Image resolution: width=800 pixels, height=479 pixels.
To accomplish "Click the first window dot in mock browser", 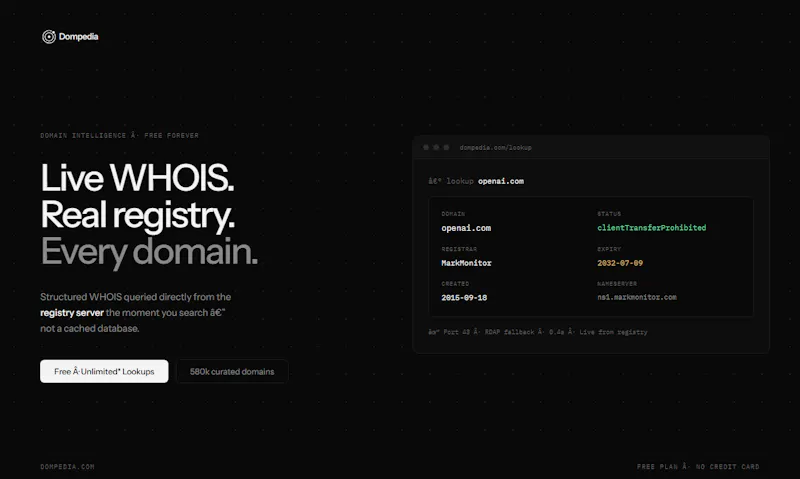I will pos(426,147).
